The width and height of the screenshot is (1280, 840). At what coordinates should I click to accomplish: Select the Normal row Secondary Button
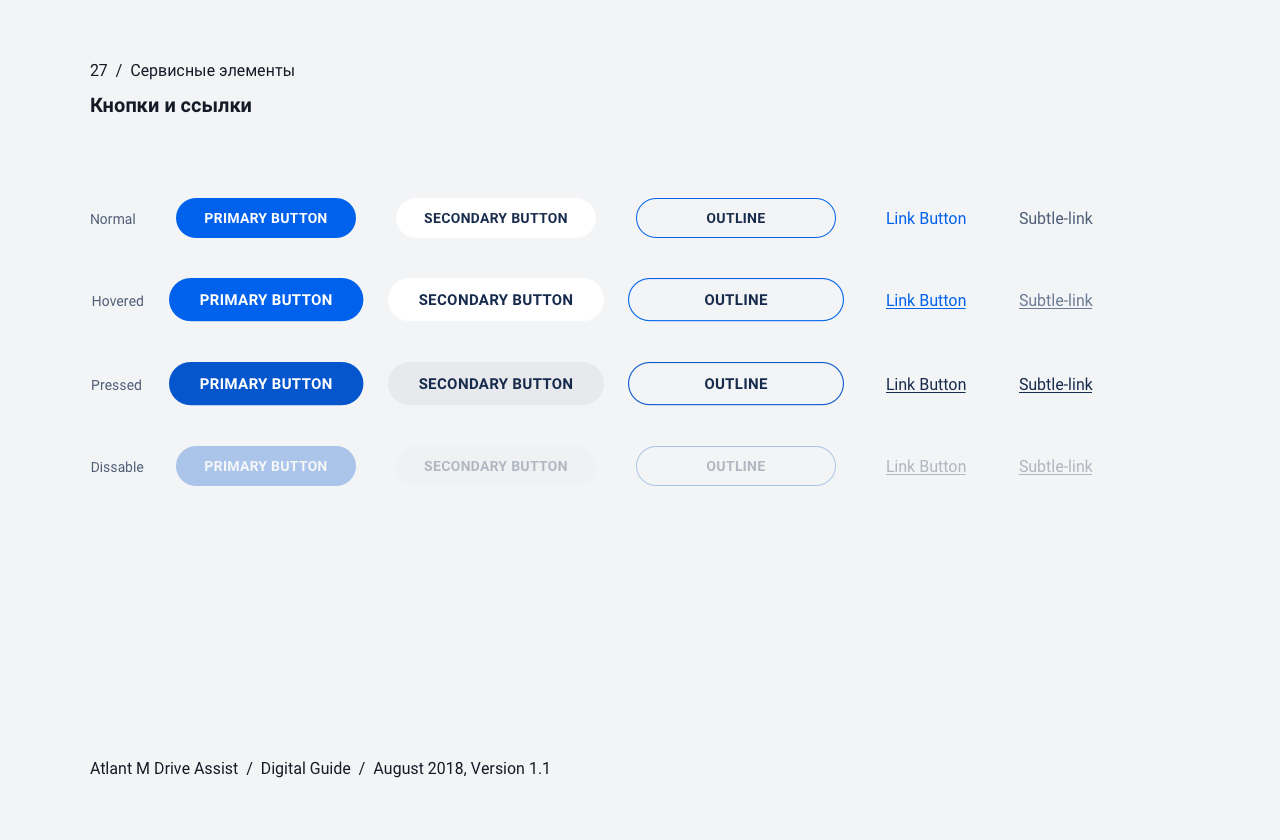[496, 218]
